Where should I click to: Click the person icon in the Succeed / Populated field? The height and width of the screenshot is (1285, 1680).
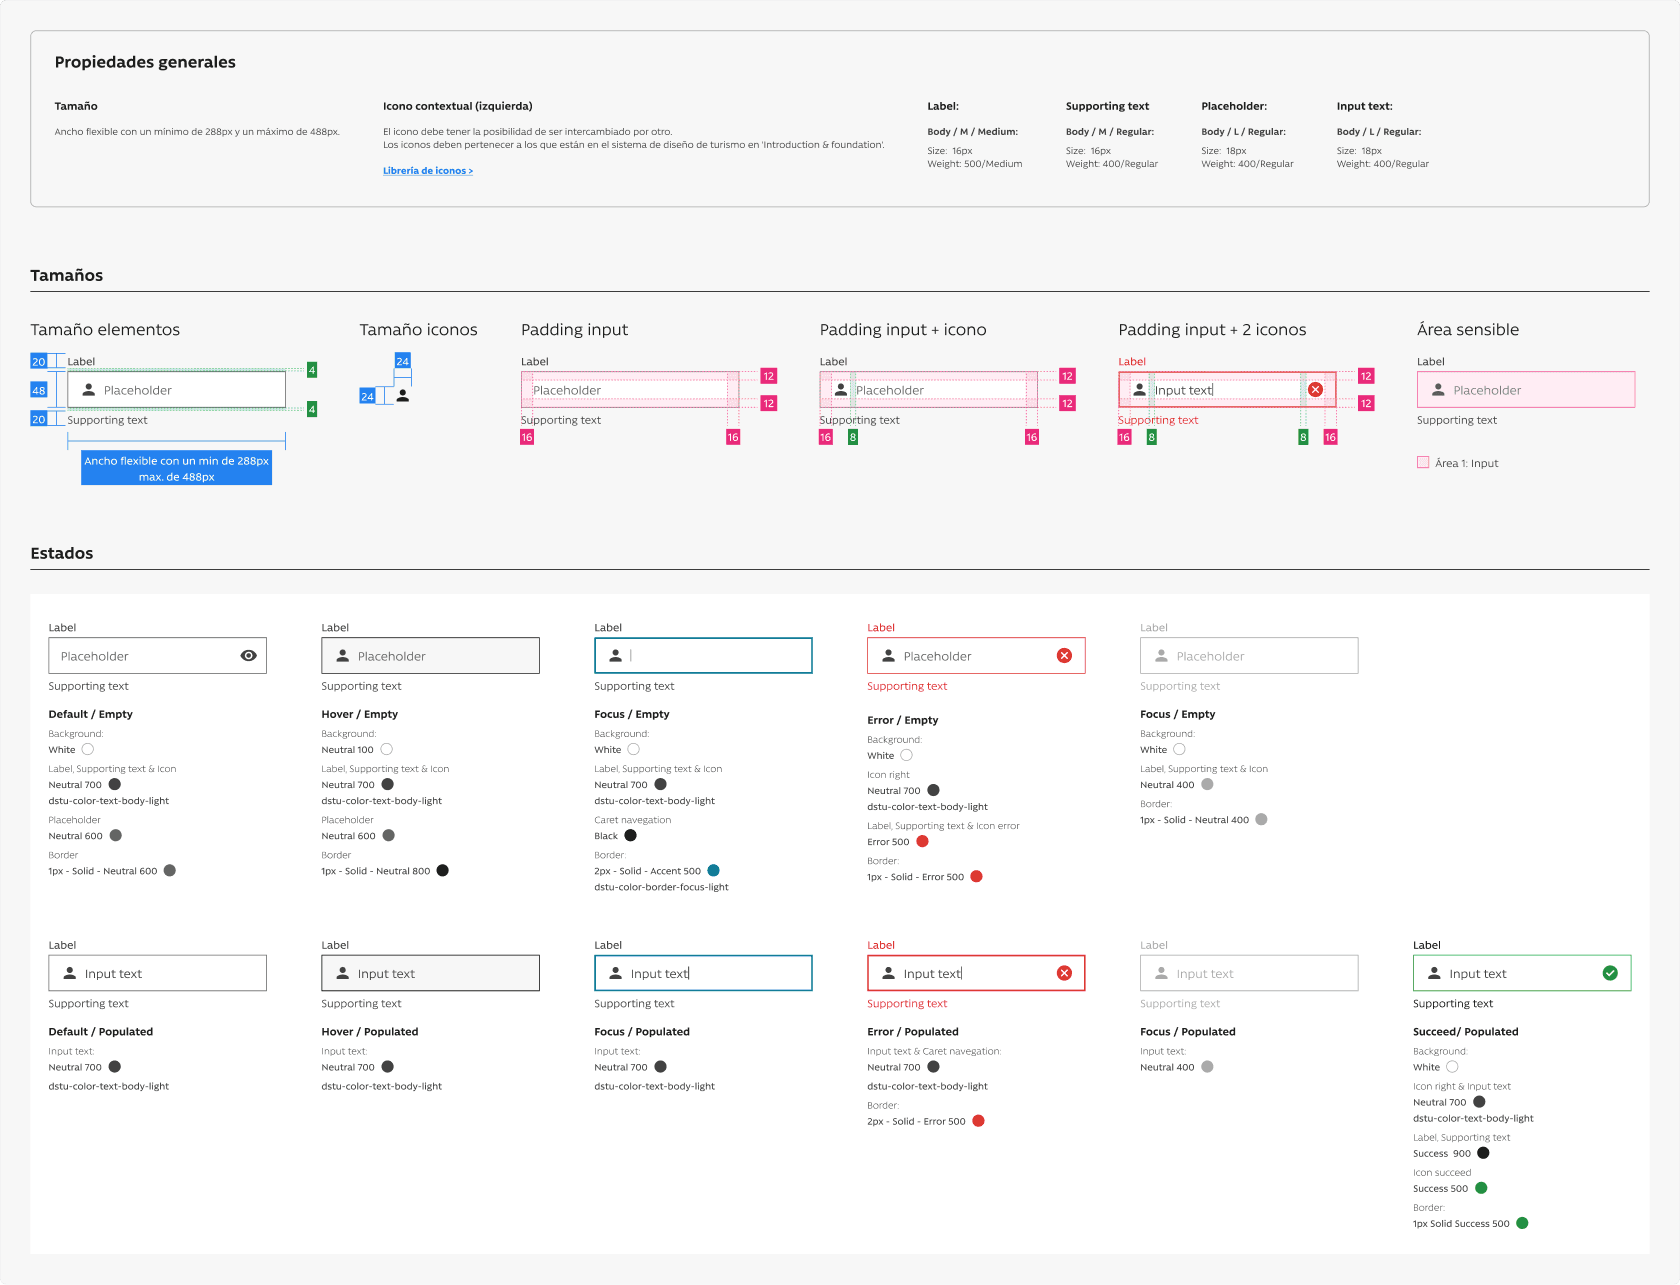click(1434, 973)
